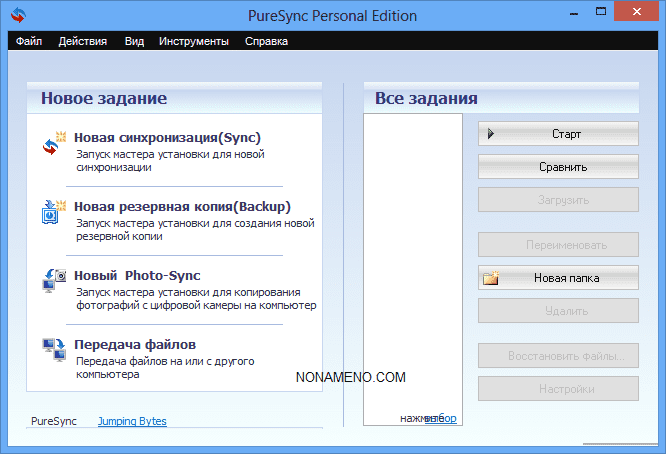Select Новая синхронизация(Sync) heading
Image resolution: width=666 pixels, height=454 pixels.
coord(167,137)
